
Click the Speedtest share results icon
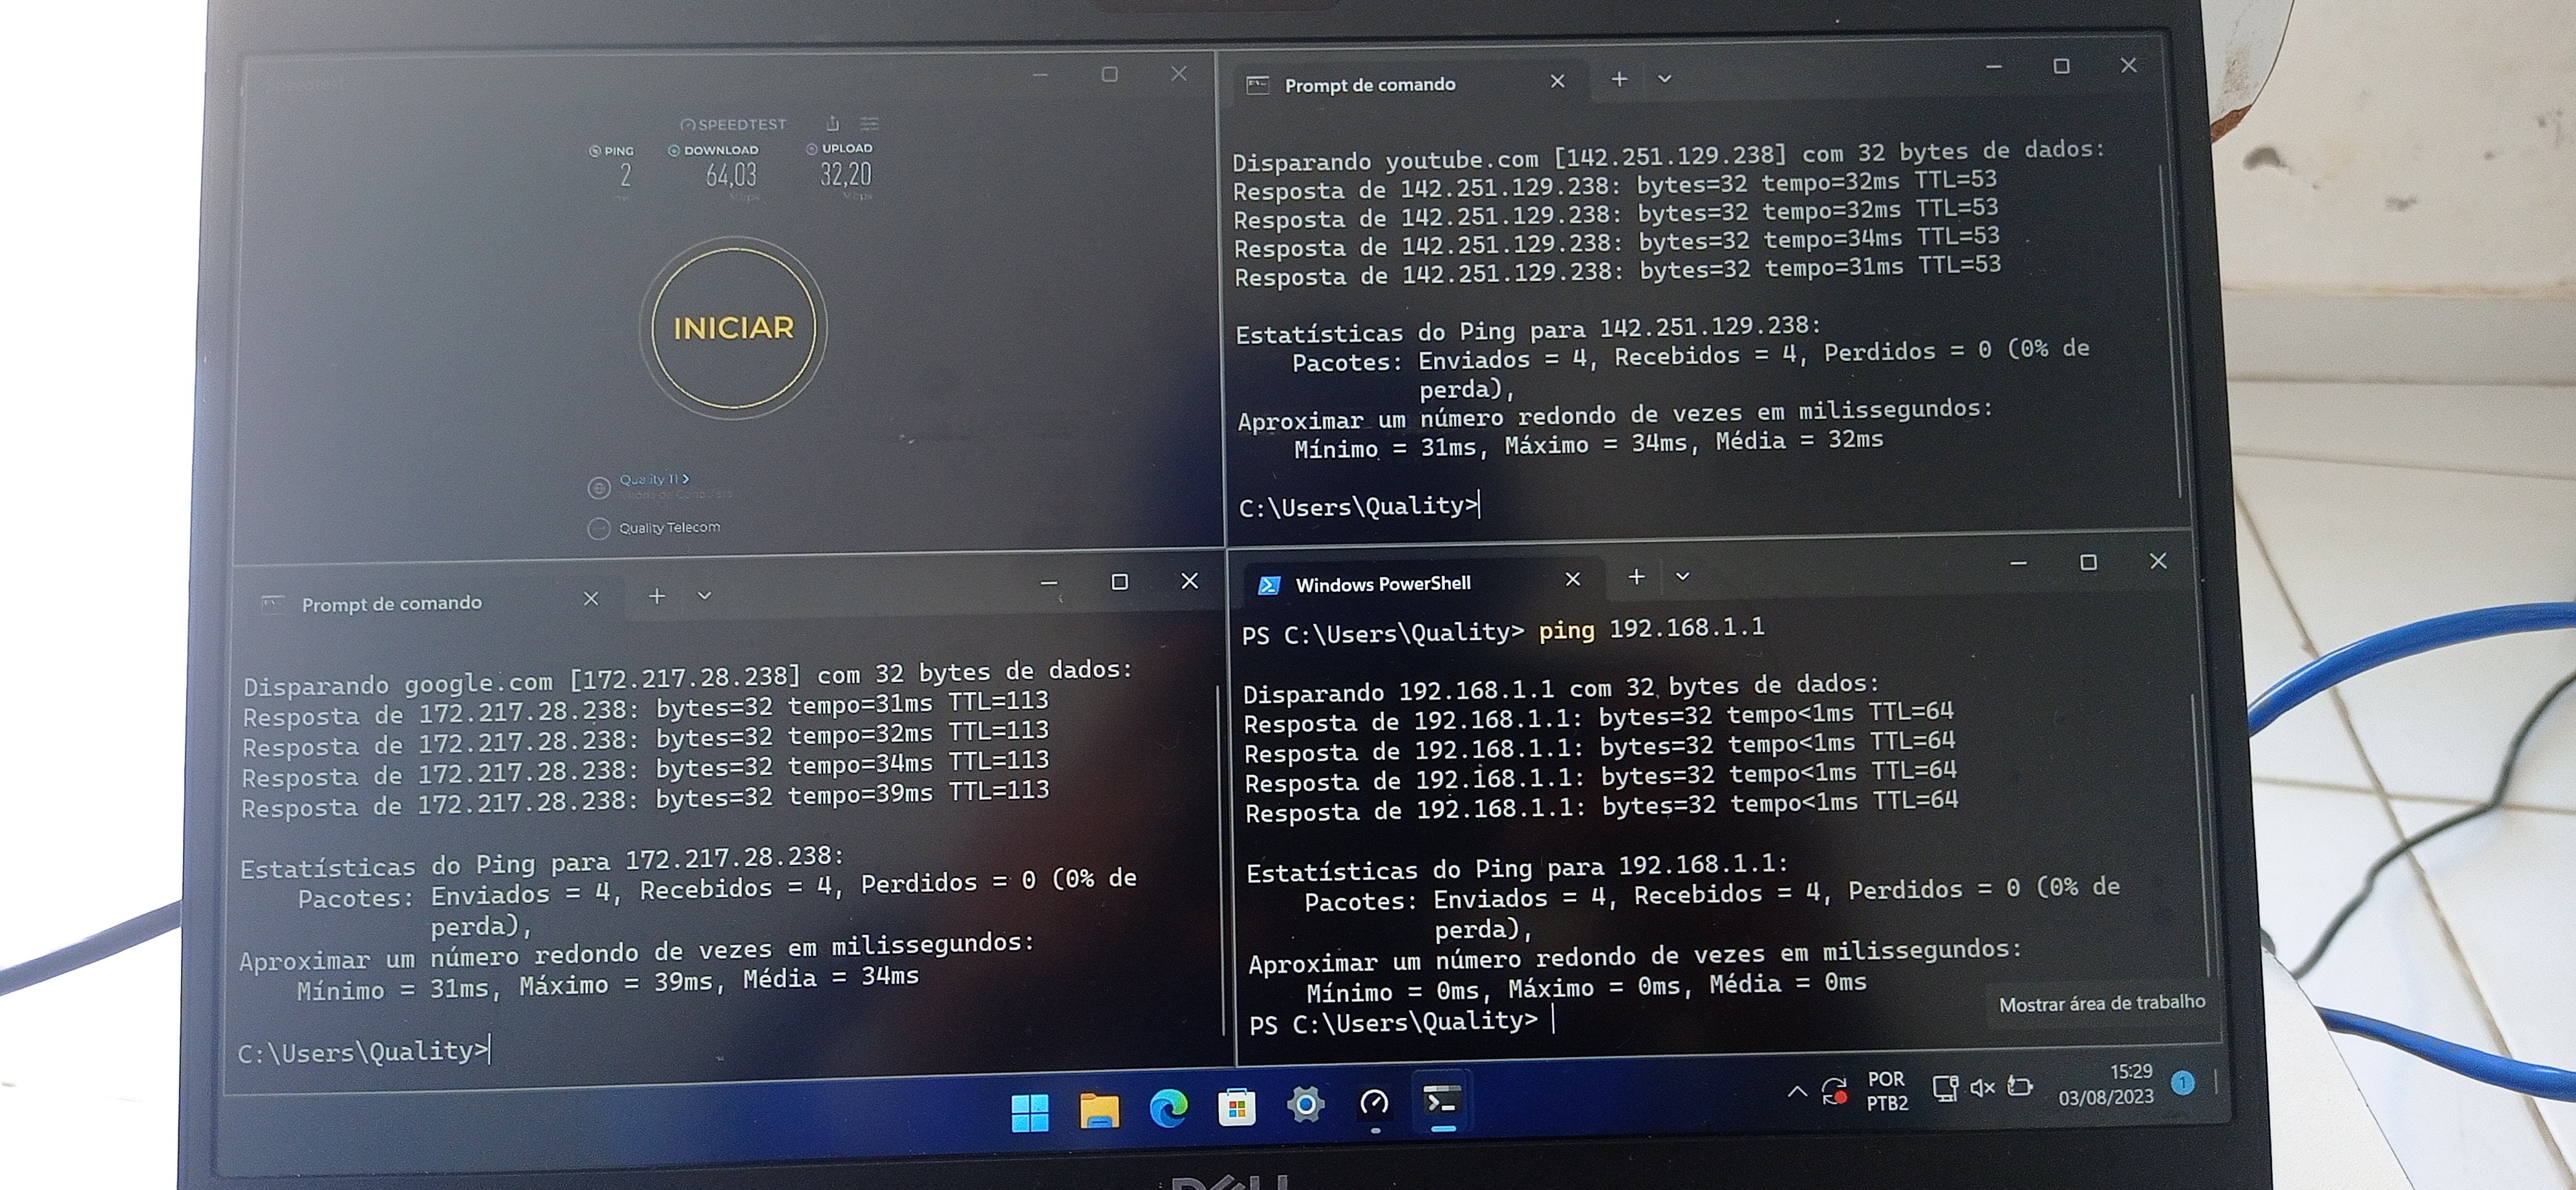[x=832, y=123]
